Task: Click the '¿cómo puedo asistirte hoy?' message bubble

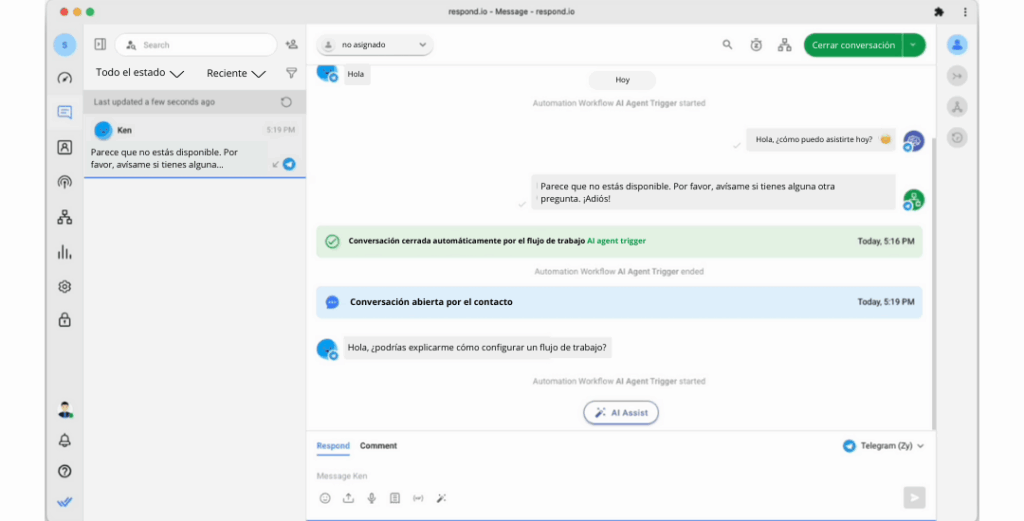Action: (x=821, y=139)
